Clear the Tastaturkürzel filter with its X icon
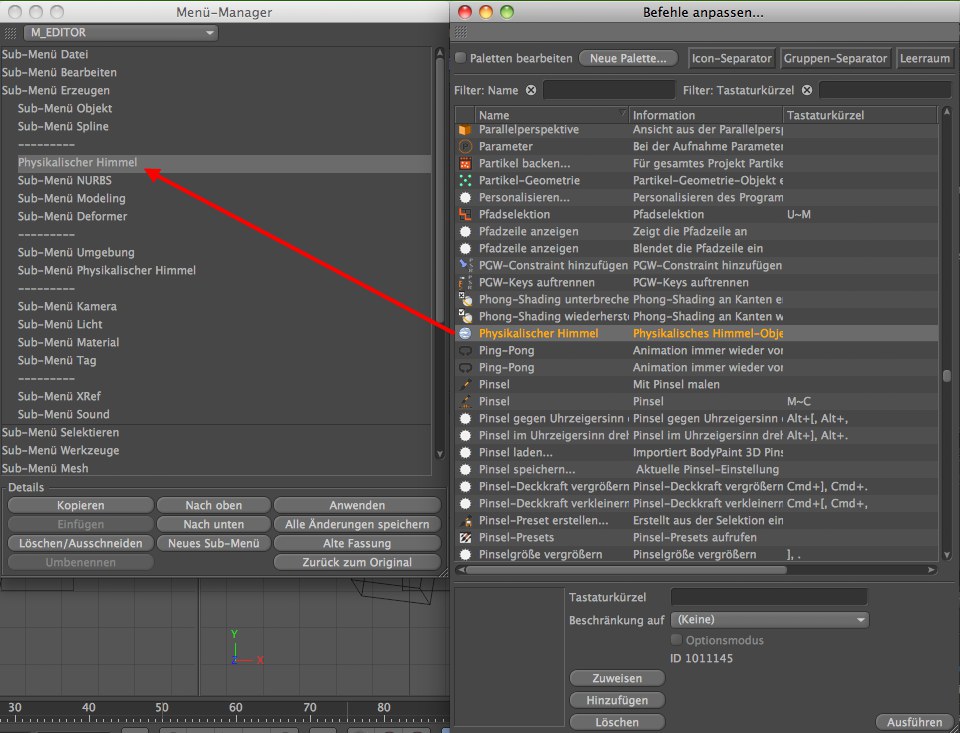Image resolution: width=960 pixels, height=733 pixels. [x=806, y=90]
